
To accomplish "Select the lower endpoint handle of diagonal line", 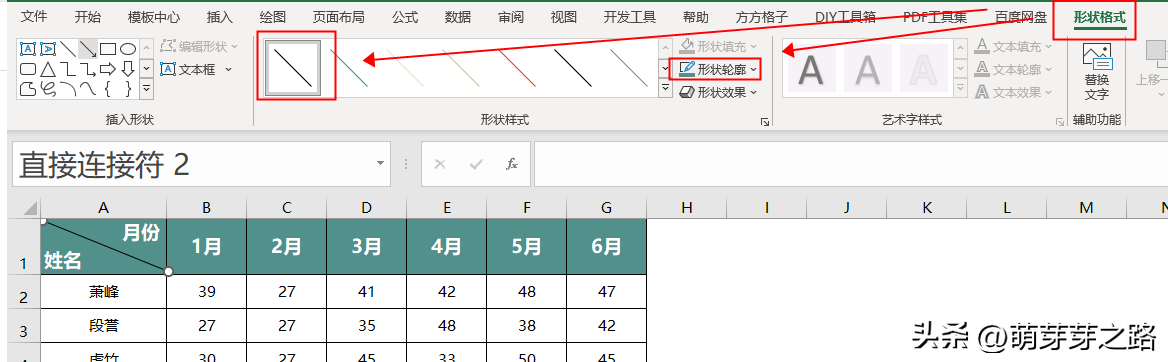I will pyautogui.click(x=168, y=272).
